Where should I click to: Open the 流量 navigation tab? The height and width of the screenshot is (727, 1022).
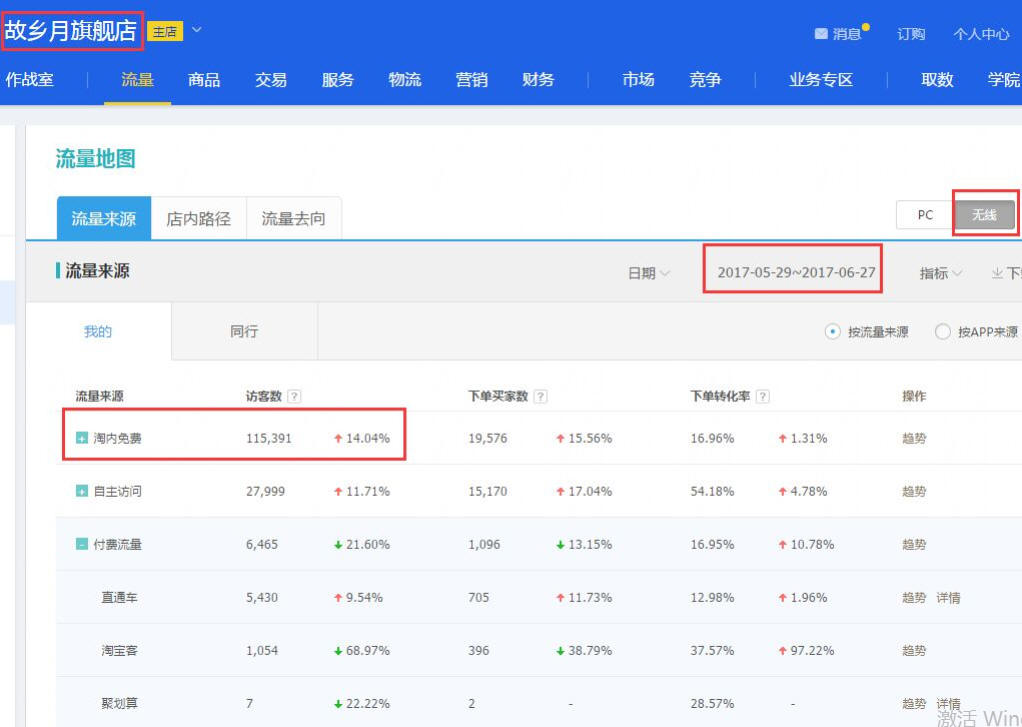pos(137,80)
